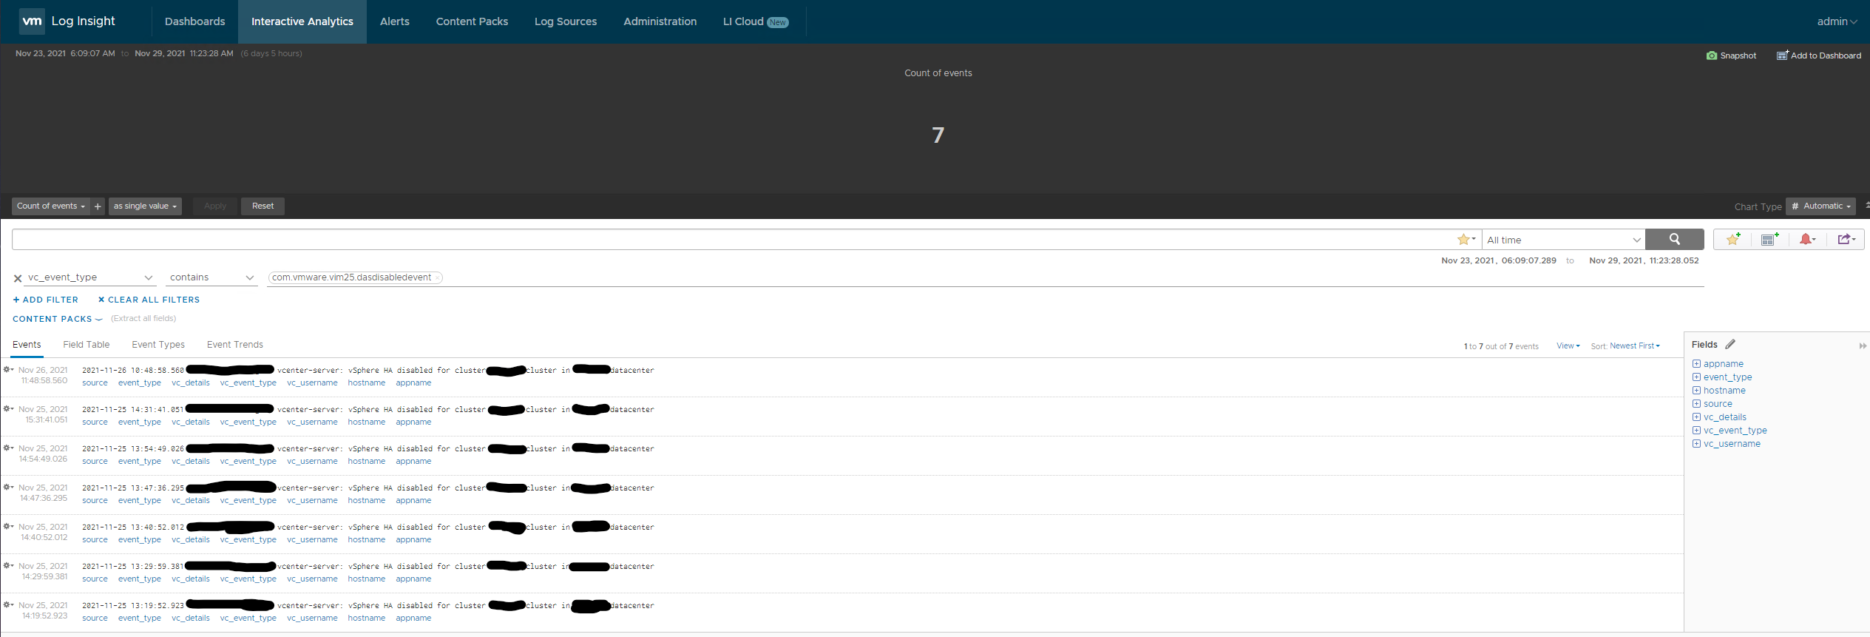Open gear menu for the 11:48:58.560 event
Viewport: 1870px width, 637px height.
[8, 370]
